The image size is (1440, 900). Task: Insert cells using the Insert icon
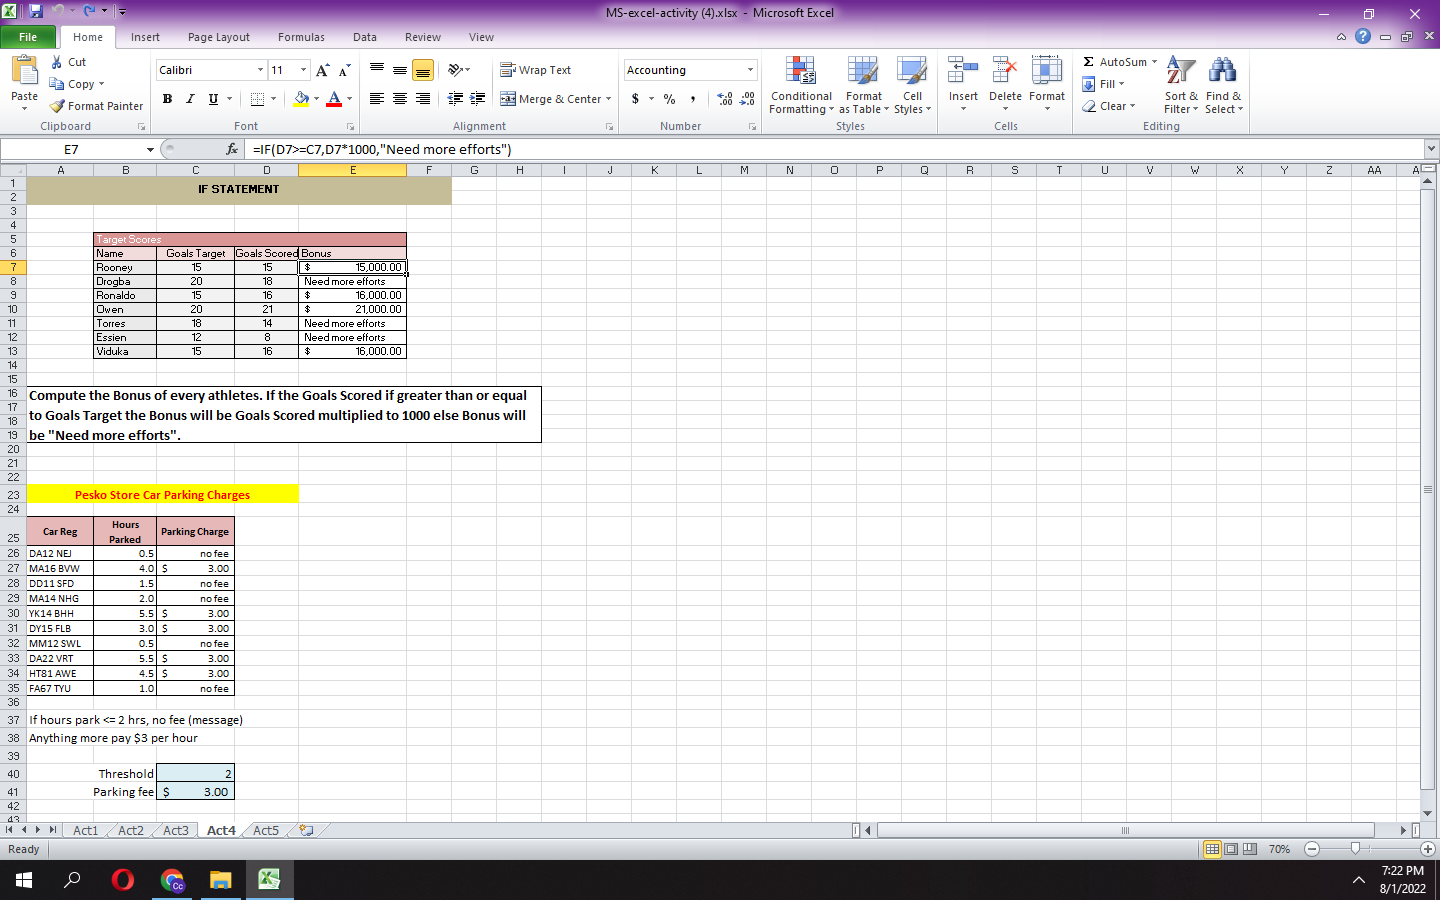click(x=963, y=71)
